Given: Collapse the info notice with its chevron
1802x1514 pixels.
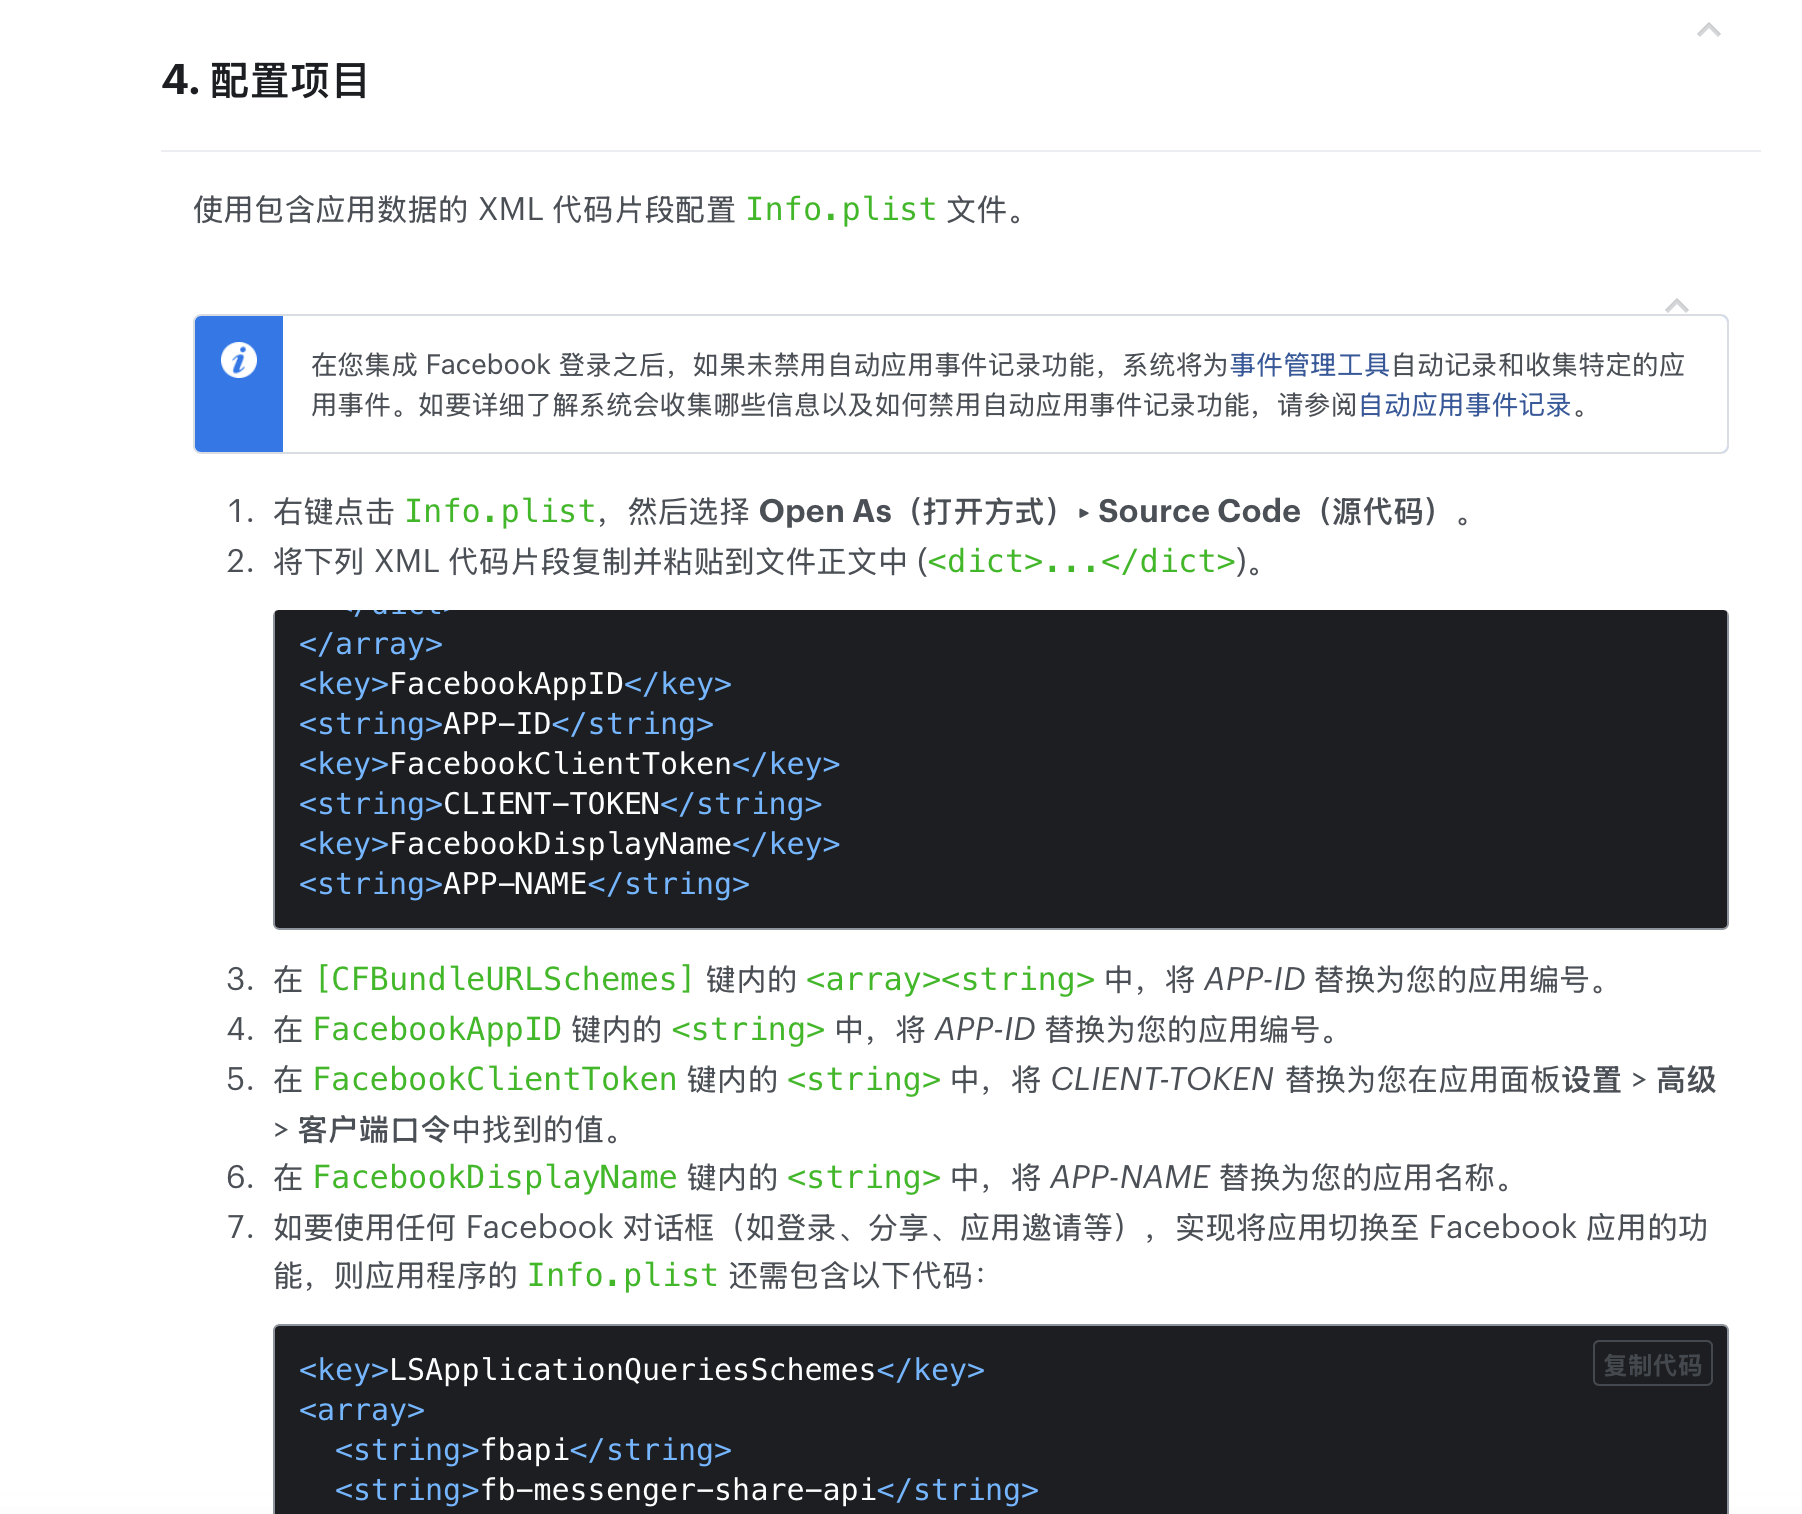Looking at the screenshot, I should (x=1677, y=305).
